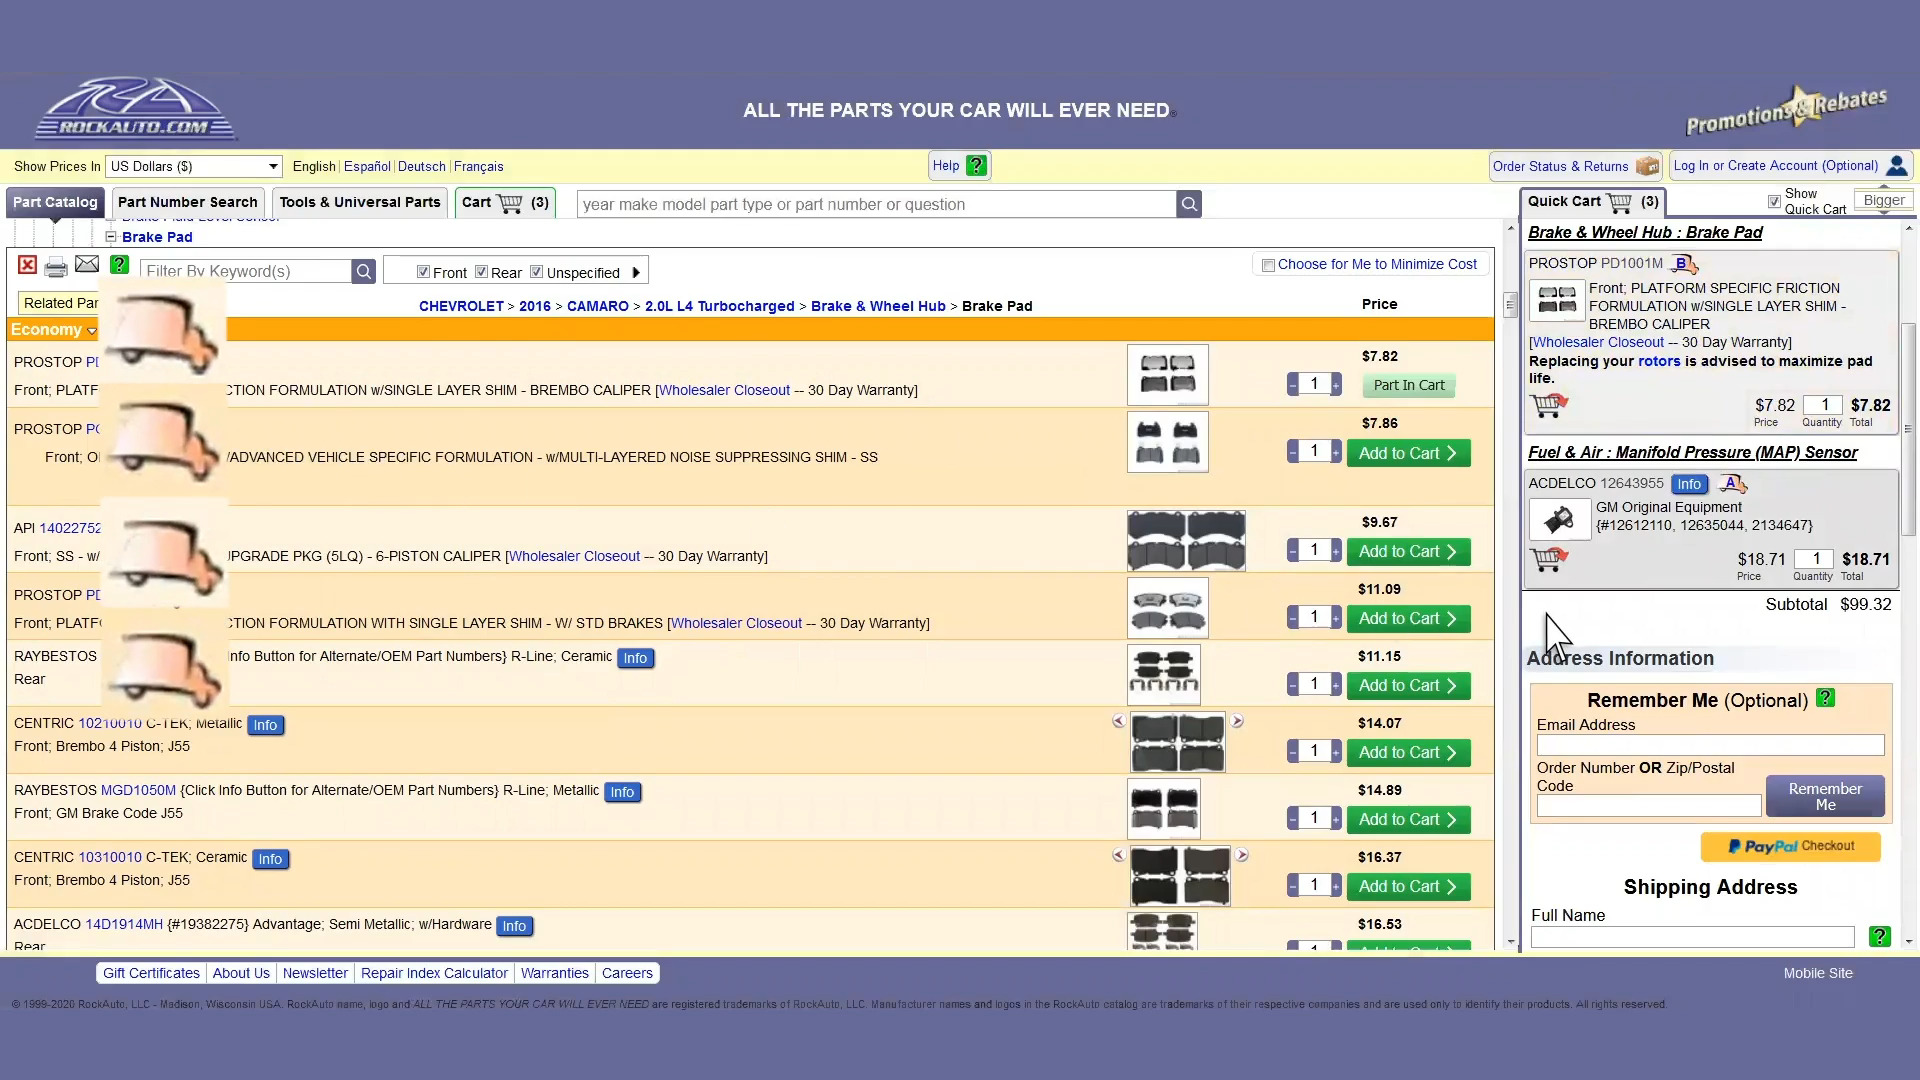
Task: Click warehouse B icon for PROSTOP PD1001M
Action: click(x=1684, y=264)
